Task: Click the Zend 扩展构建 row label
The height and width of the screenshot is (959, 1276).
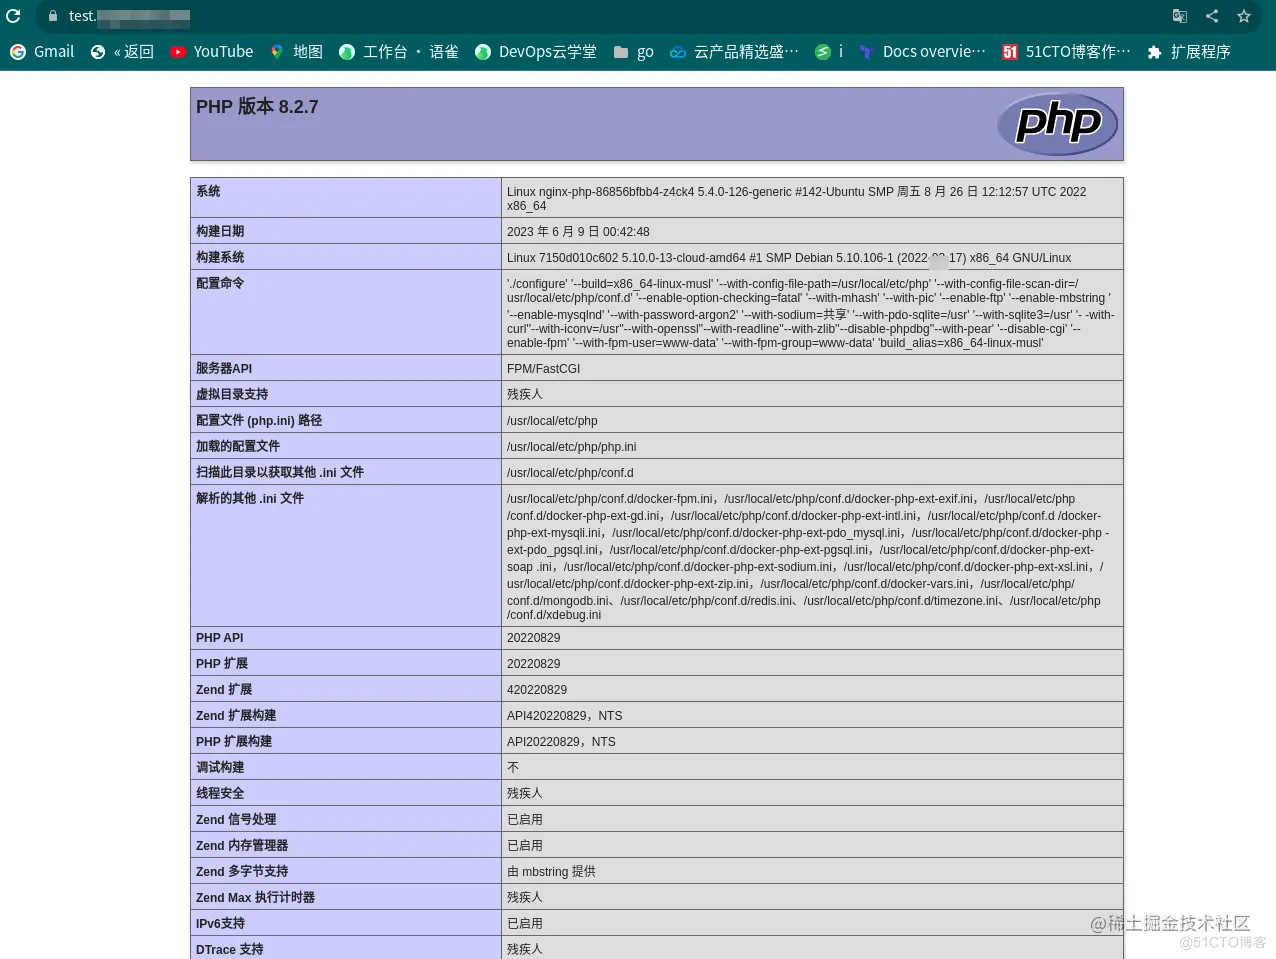Action: pos(236,716)
